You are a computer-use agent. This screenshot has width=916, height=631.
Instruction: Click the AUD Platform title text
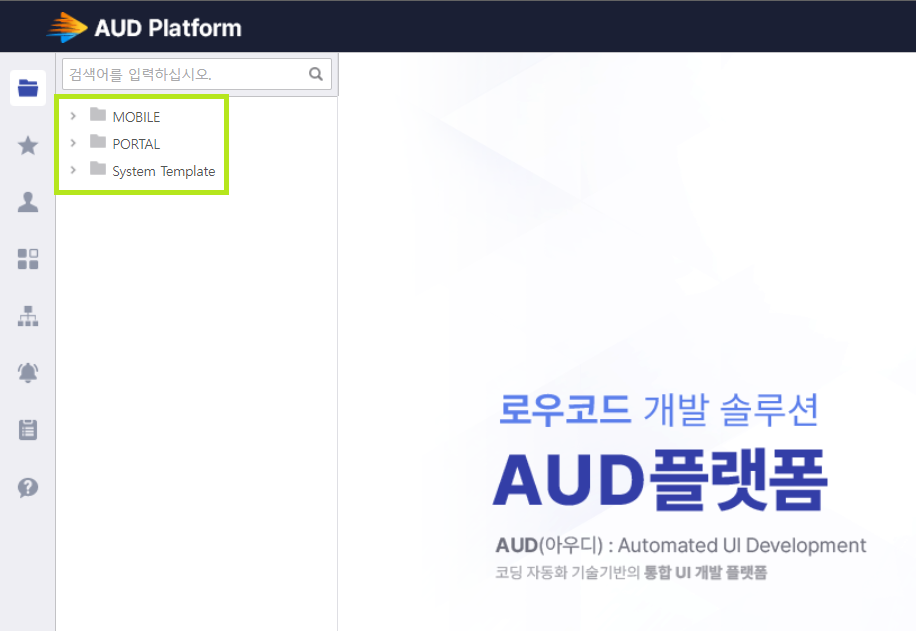[x=168, y=28]
